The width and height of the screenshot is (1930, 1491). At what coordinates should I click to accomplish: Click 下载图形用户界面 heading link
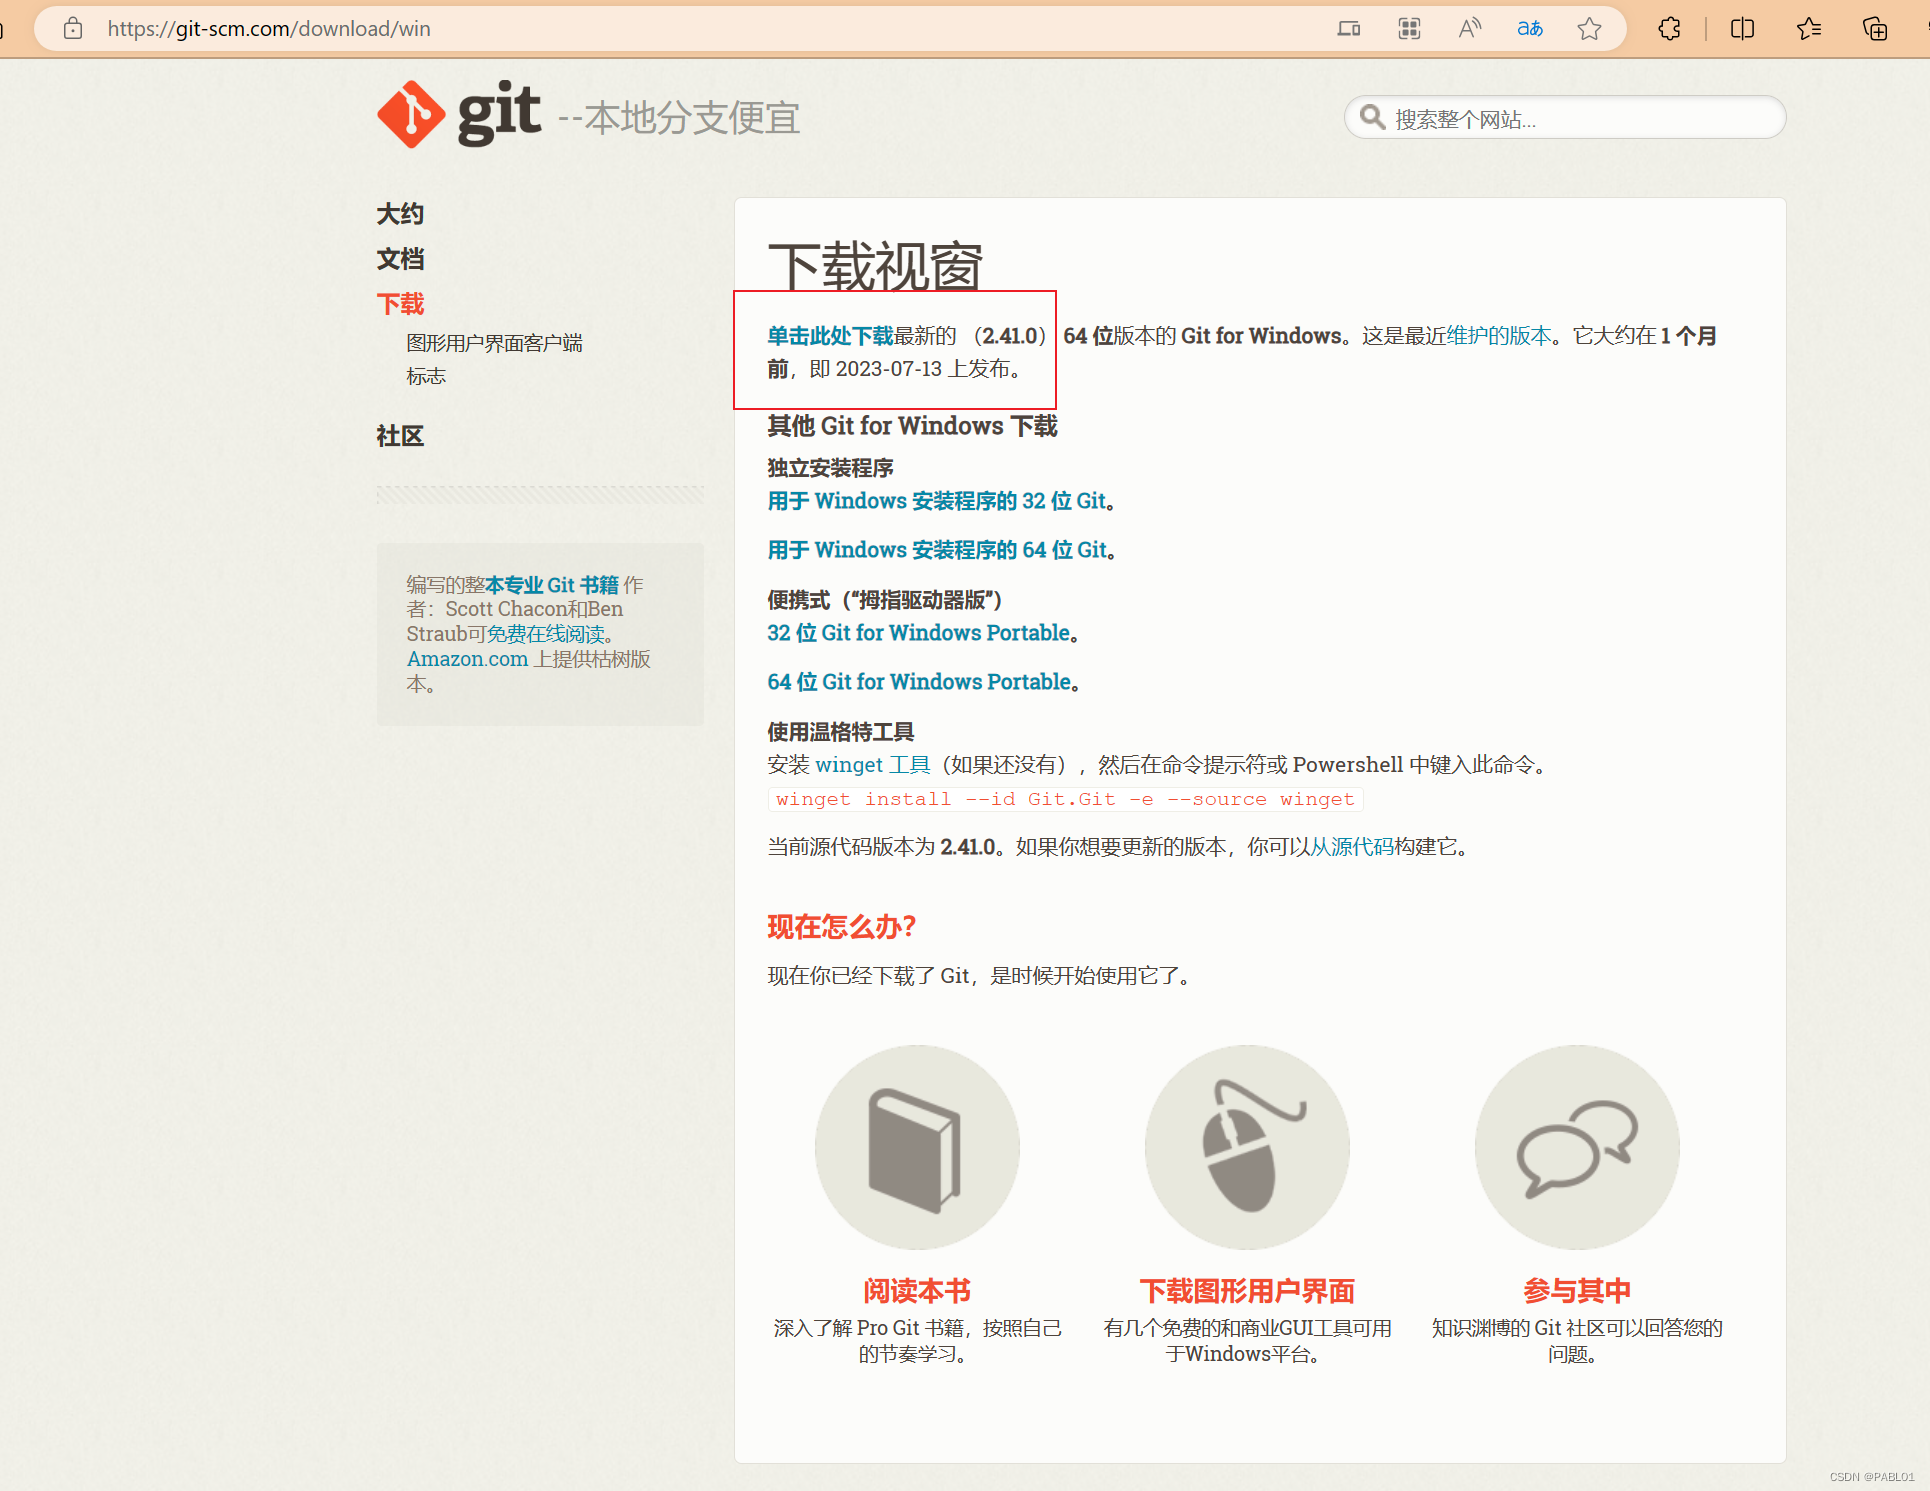[1247, 1291]
